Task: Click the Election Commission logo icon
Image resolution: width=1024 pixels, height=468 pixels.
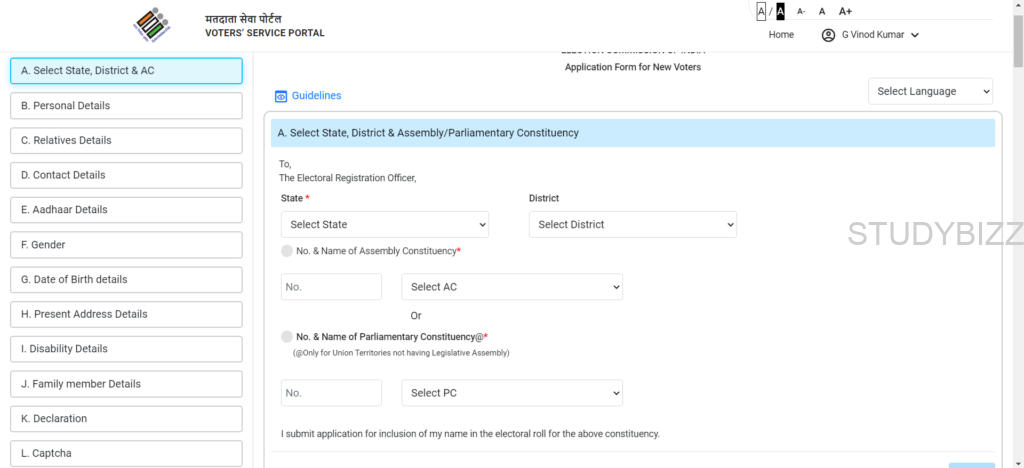Action: [152, 25]
